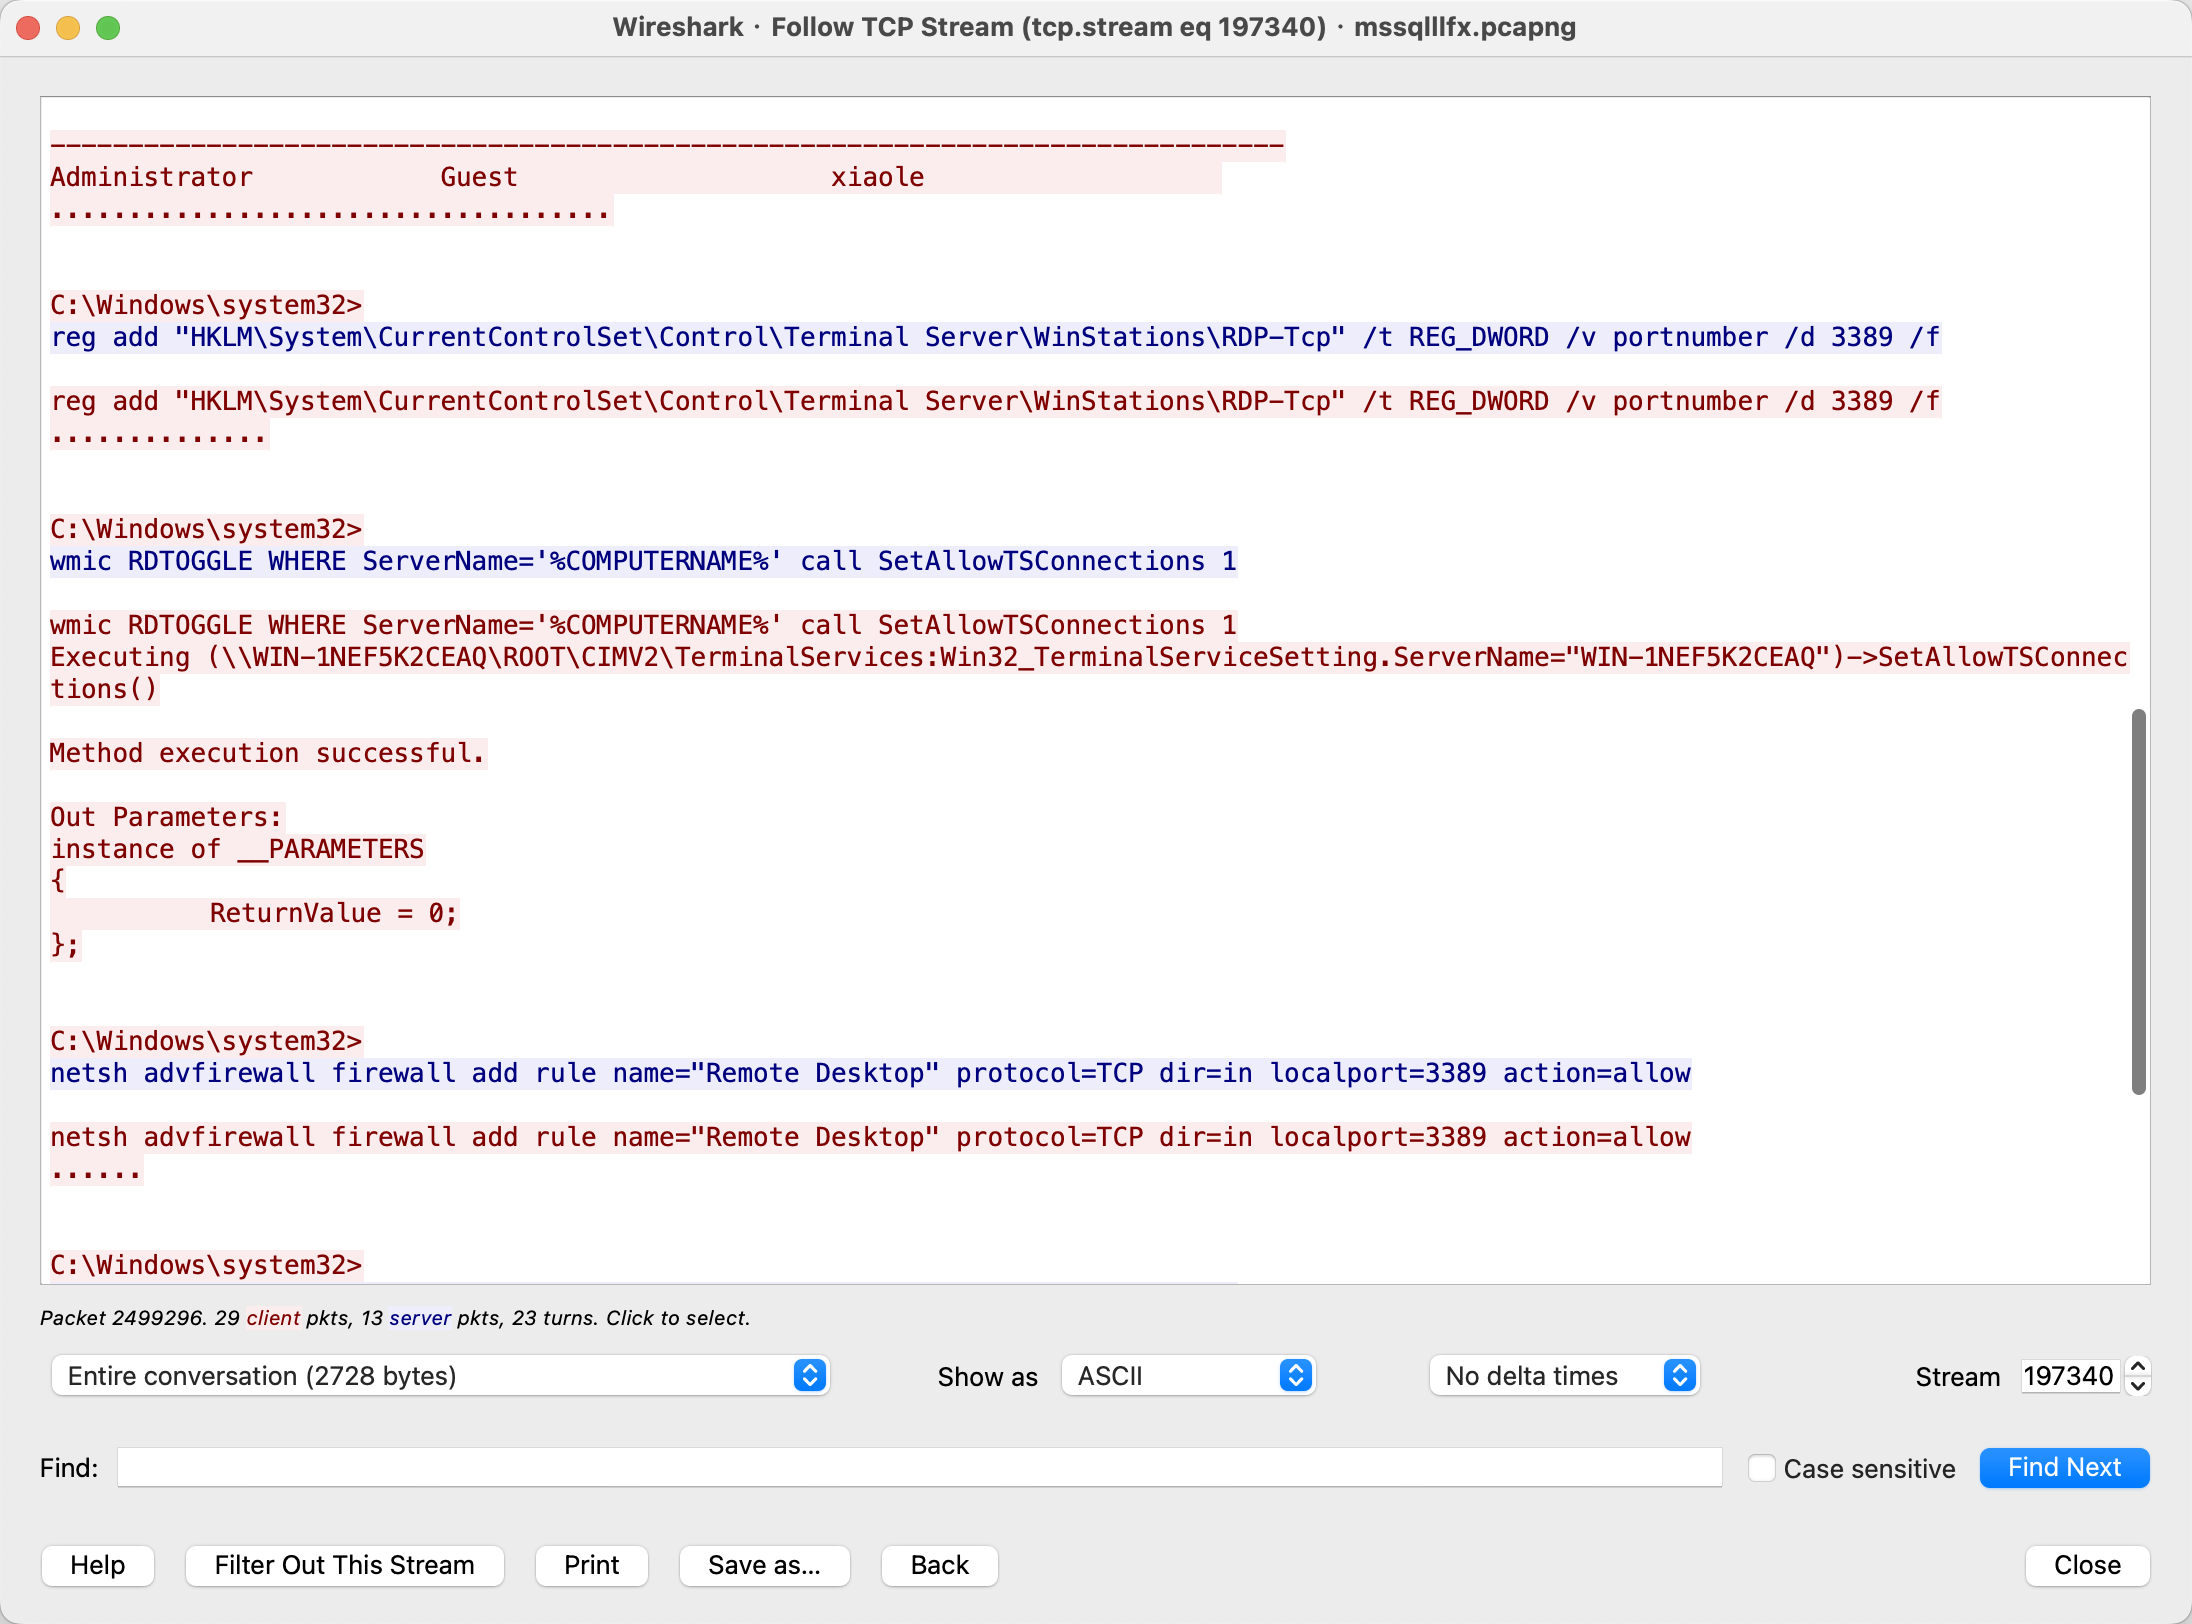Click the Close button at bottom right
Screen dimensions: 2192x1624
(x=2087, y=1565)
